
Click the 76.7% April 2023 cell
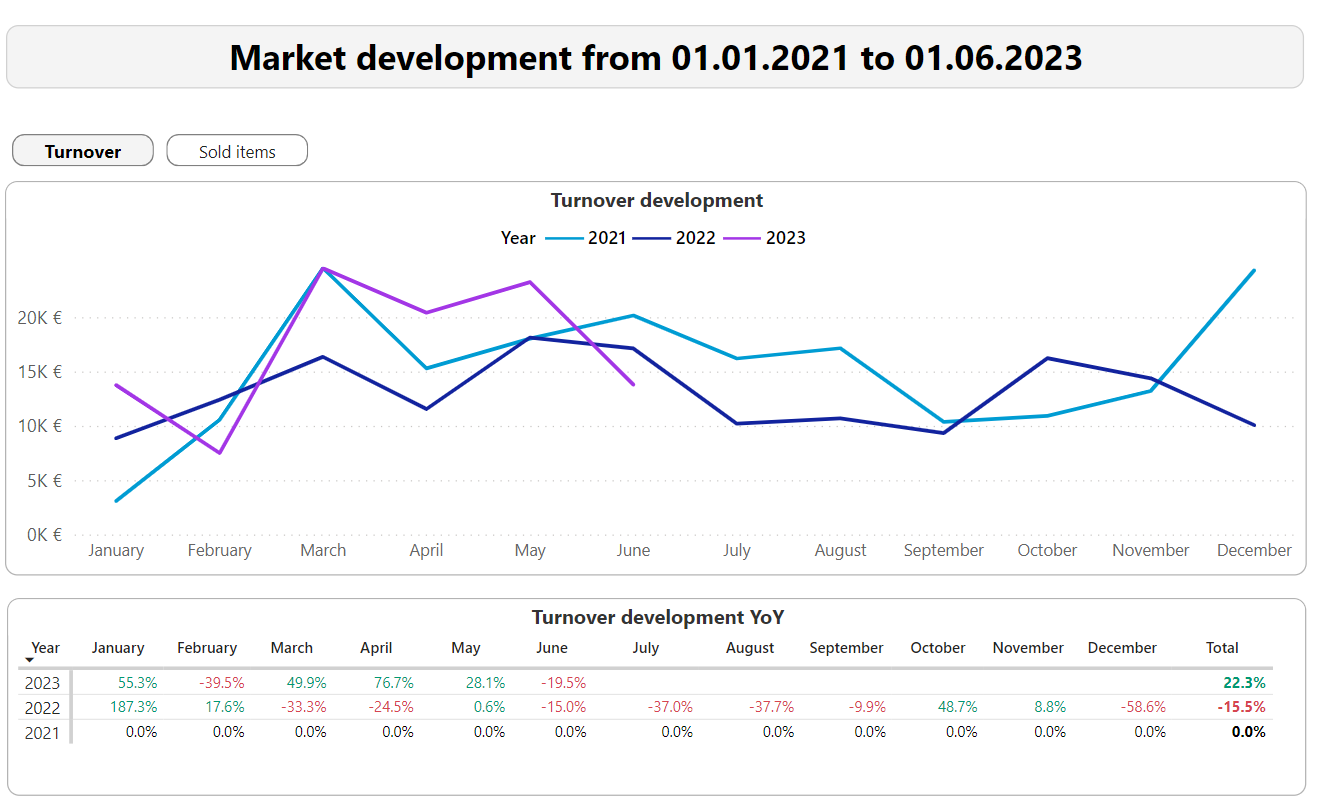(396, 684)
